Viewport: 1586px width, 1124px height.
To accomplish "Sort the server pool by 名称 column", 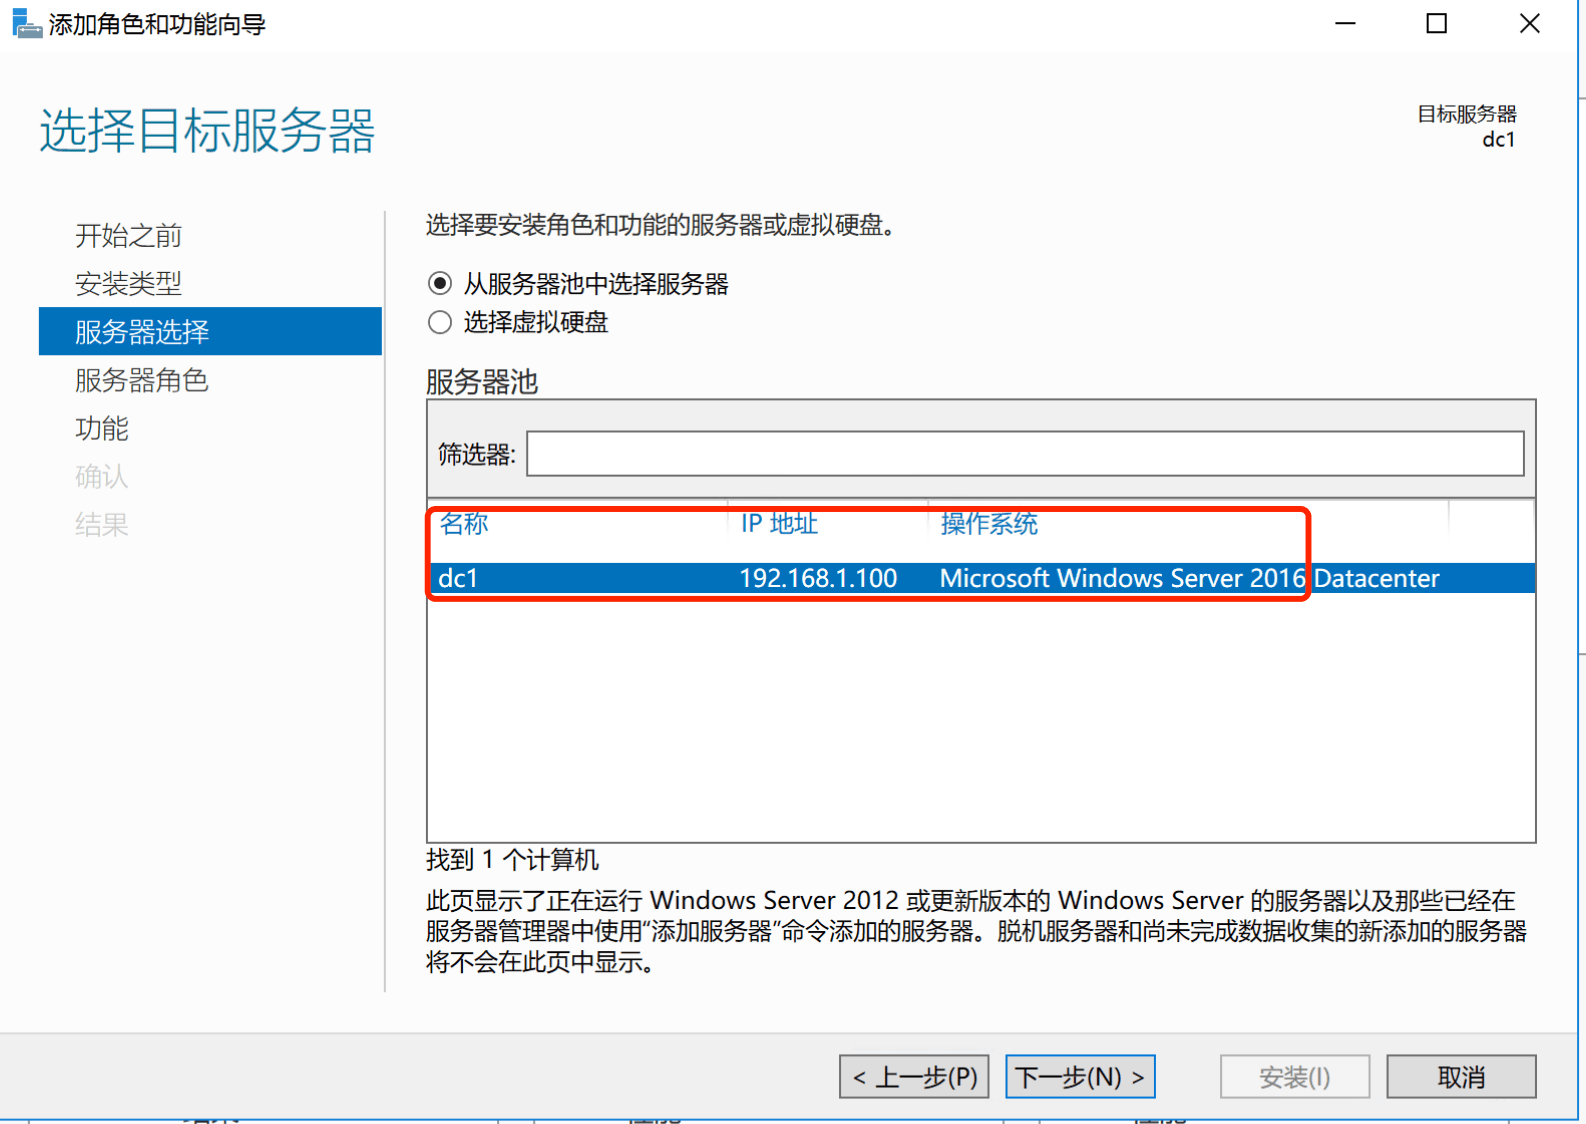I will tap(464, 524).
